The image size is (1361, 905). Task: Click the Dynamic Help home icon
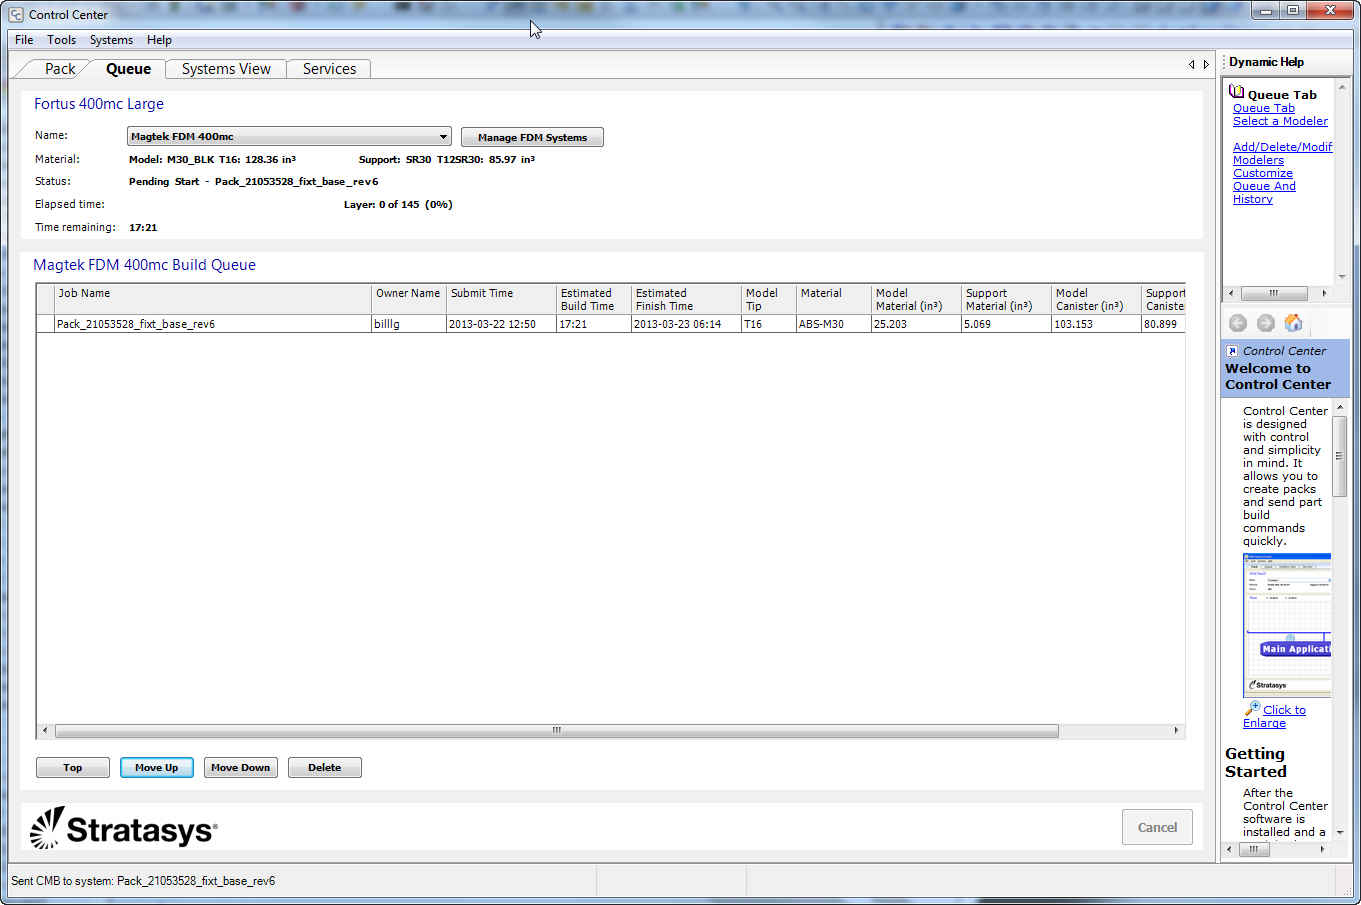(1293, 323)
